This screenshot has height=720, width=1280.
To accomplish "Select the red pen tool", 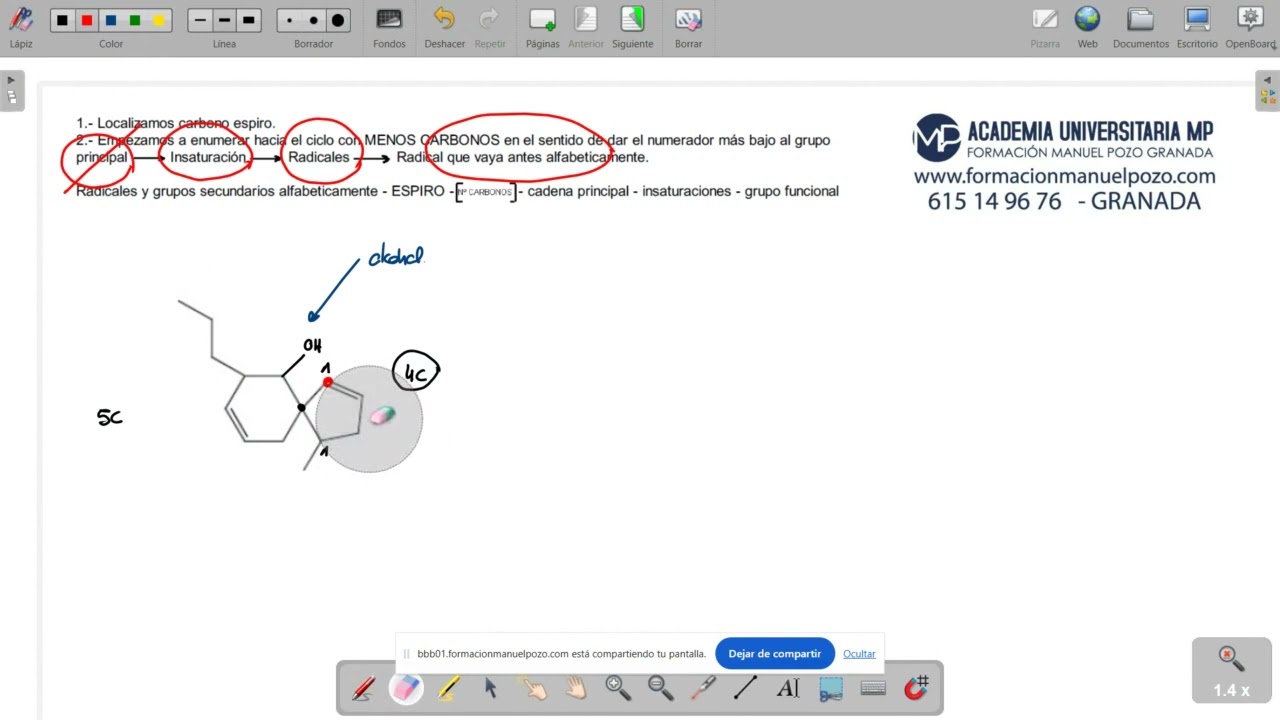I will 364,688.
